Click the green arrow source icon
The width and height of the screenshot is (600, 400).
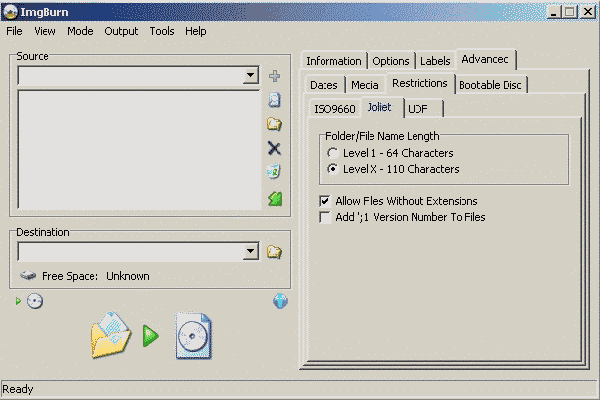point(274,199)
